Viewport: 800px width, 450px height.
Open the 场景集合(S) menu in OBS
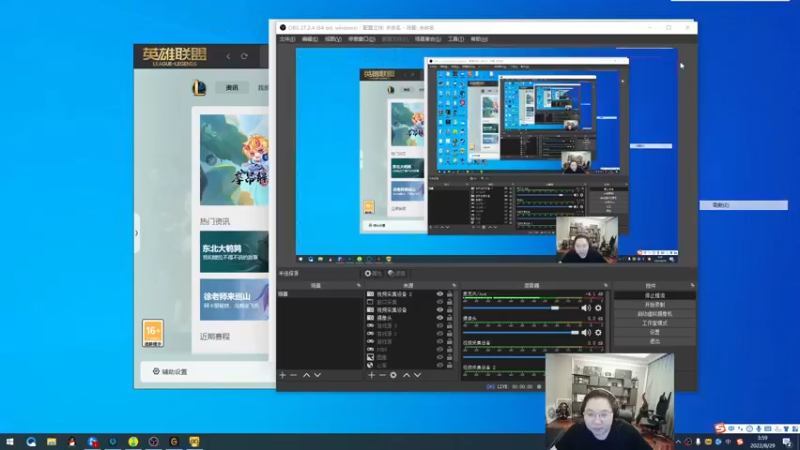[428, 39]
